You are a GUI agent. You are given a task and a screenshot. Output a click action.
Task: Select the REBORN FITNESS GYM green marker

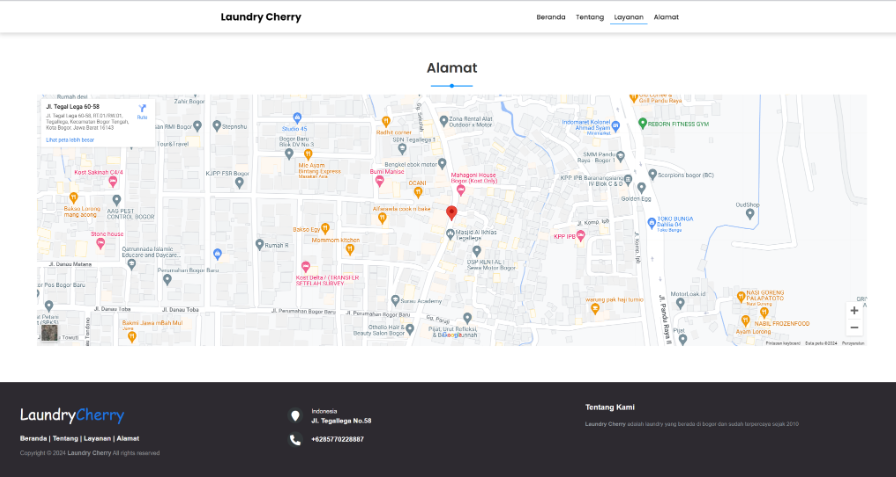coord(642,123)
